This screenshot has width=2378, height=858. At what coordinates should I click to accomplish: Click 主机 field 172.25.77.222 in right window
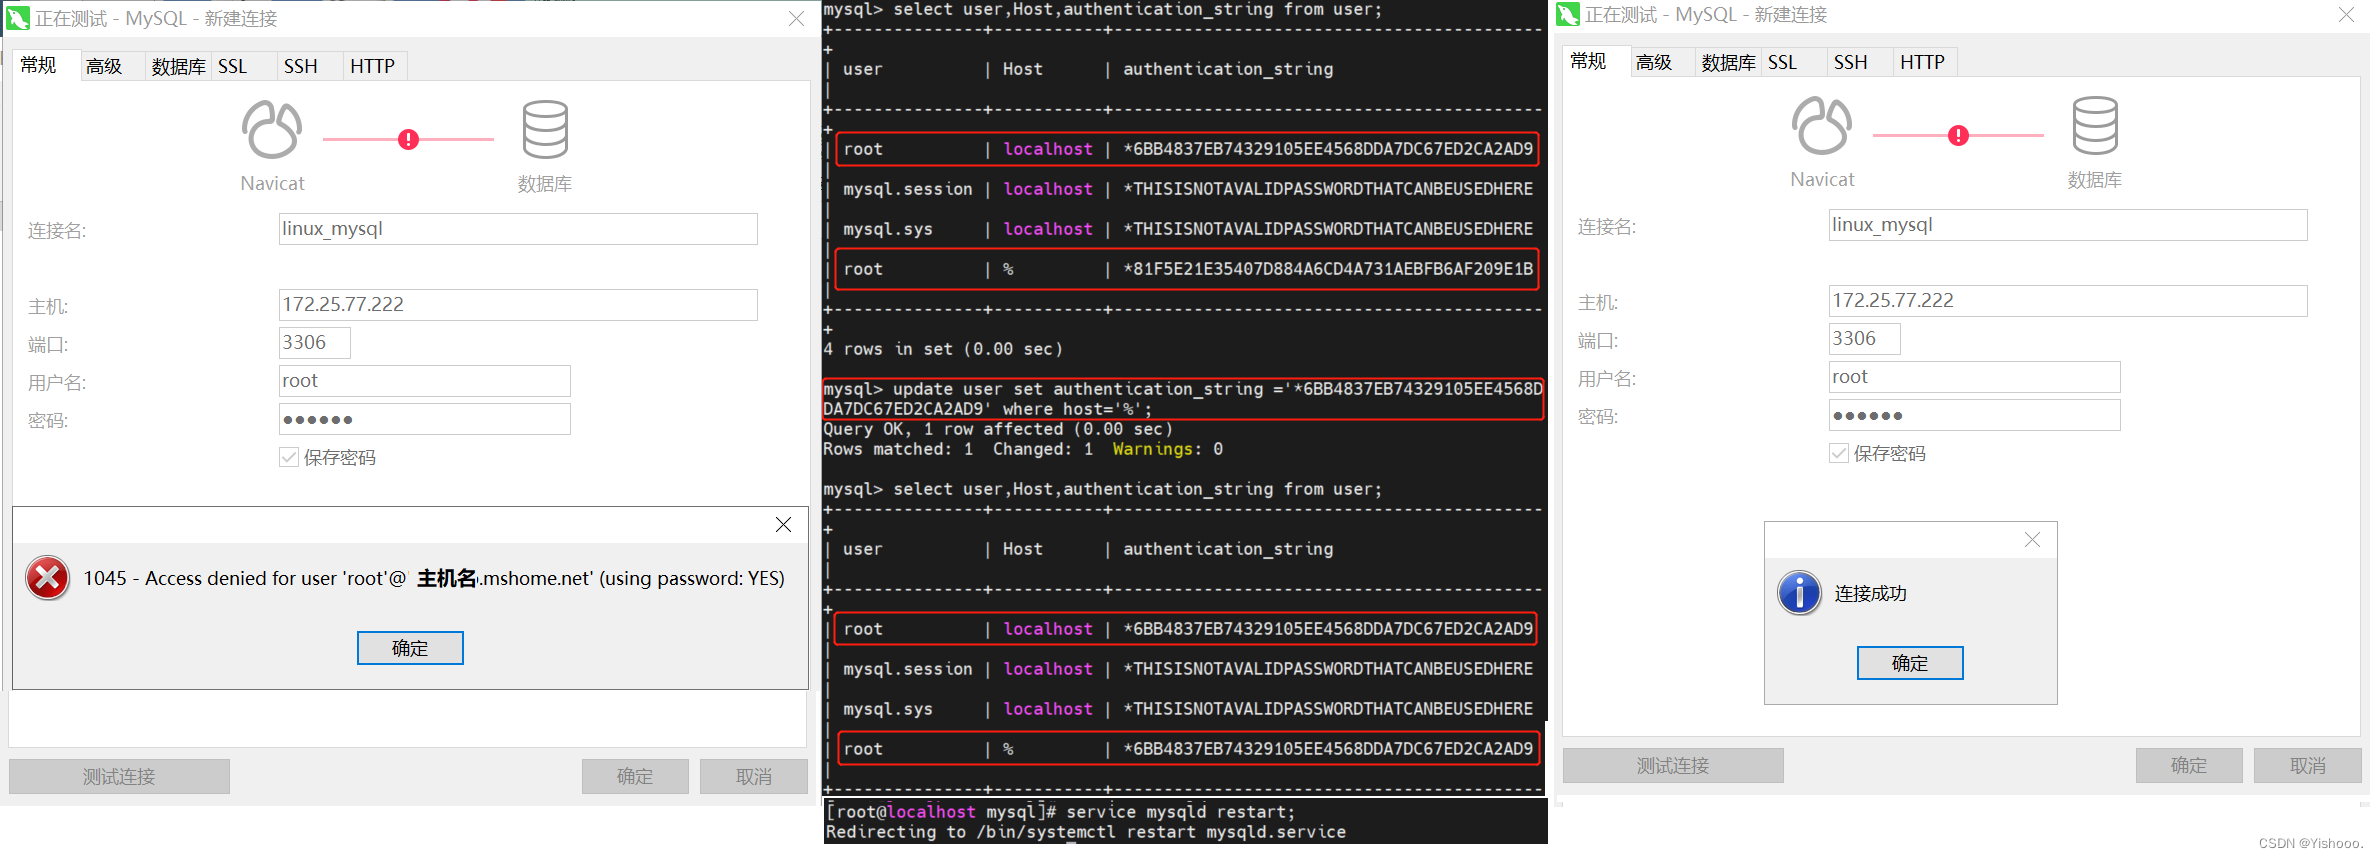(x=2068, y=301)
